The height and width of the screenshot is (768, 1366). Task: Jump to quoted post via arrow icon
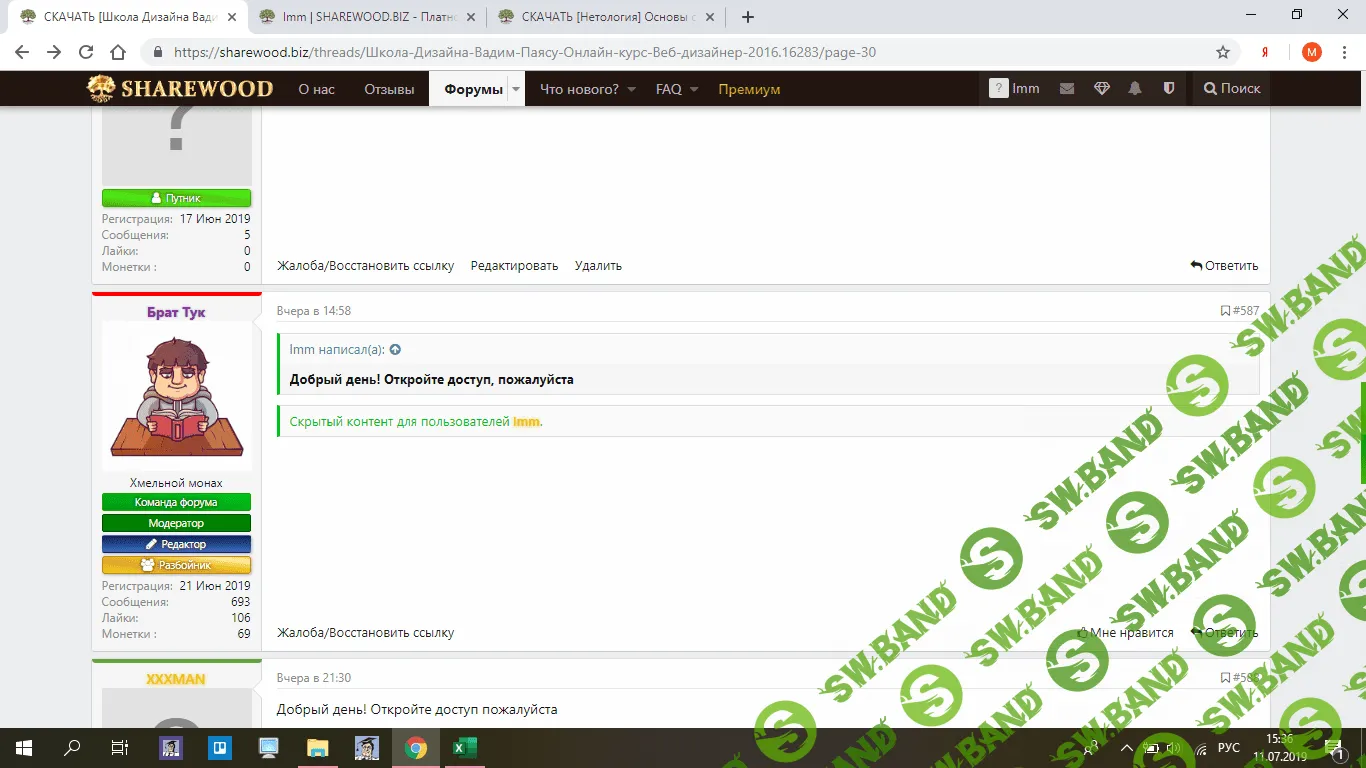pos(395,350)
